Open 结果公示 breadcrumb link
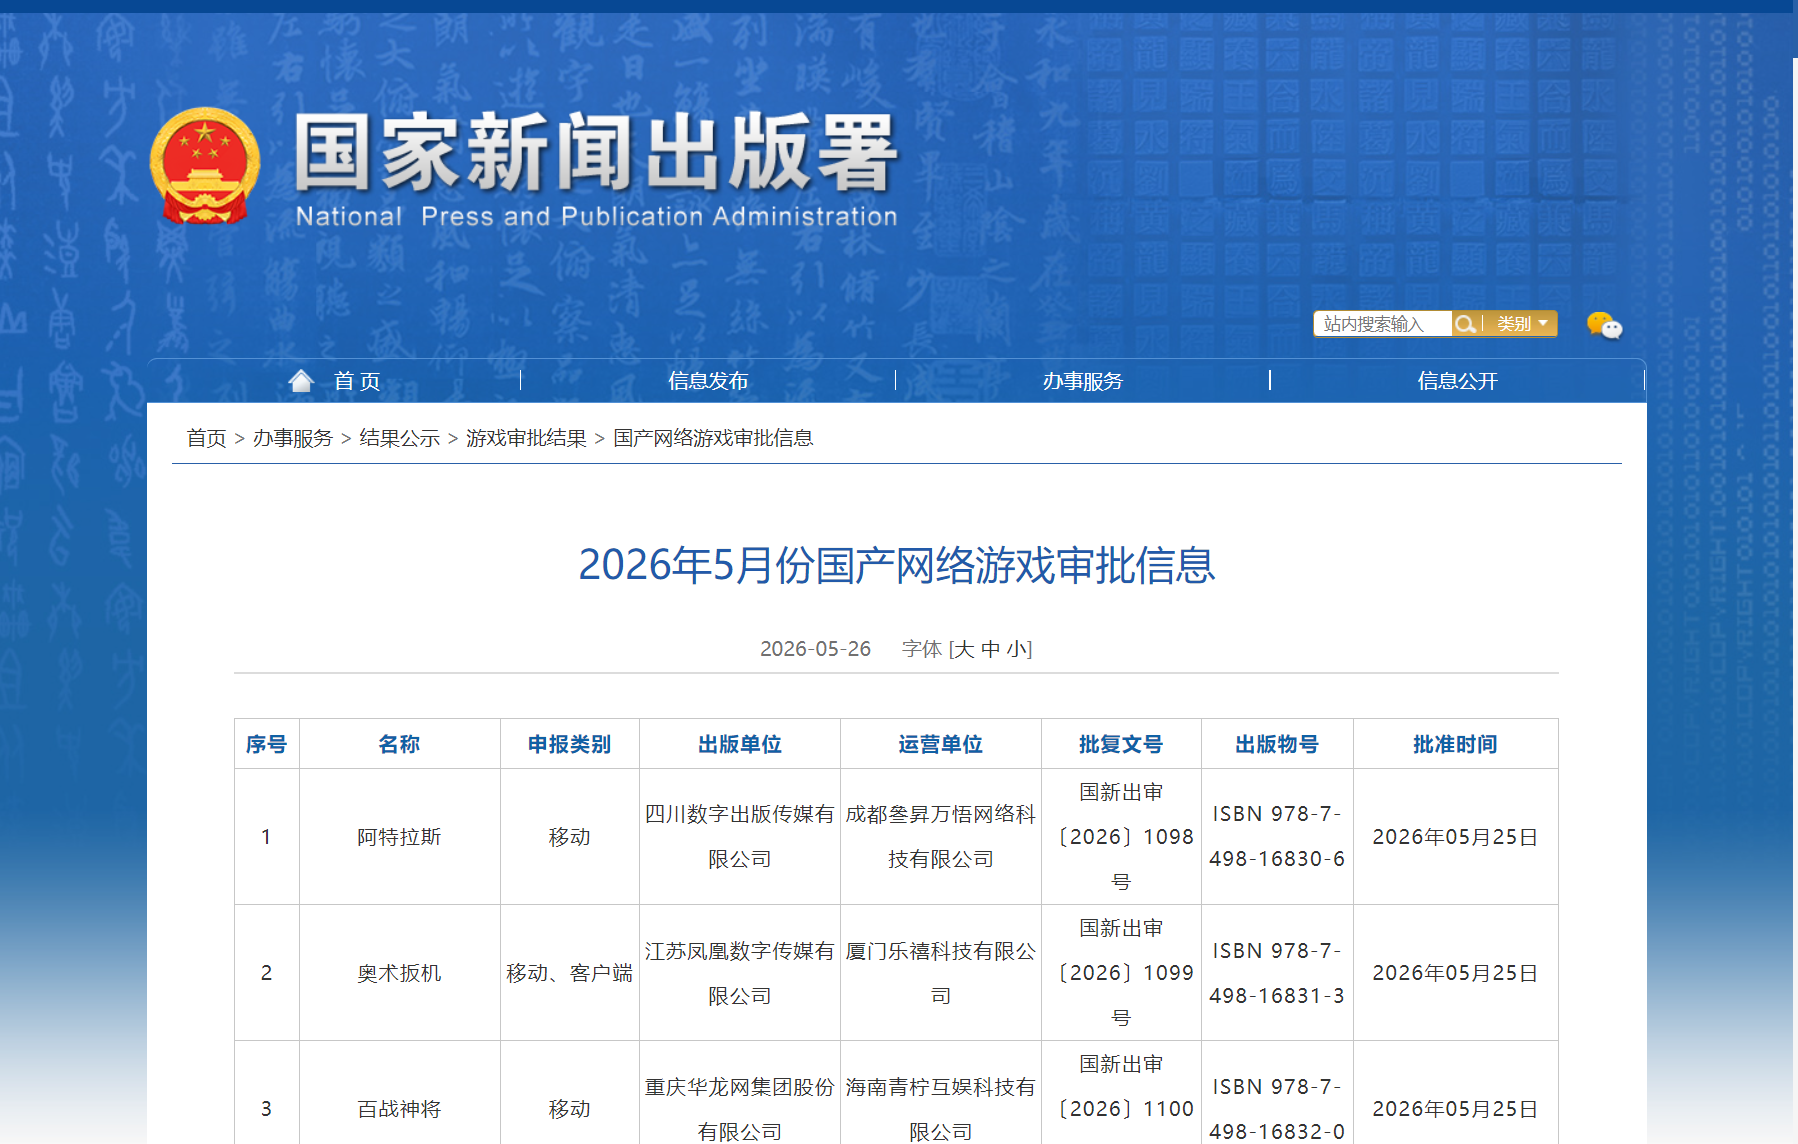Screen dimensions: 1798x1144 pos(400,438)
